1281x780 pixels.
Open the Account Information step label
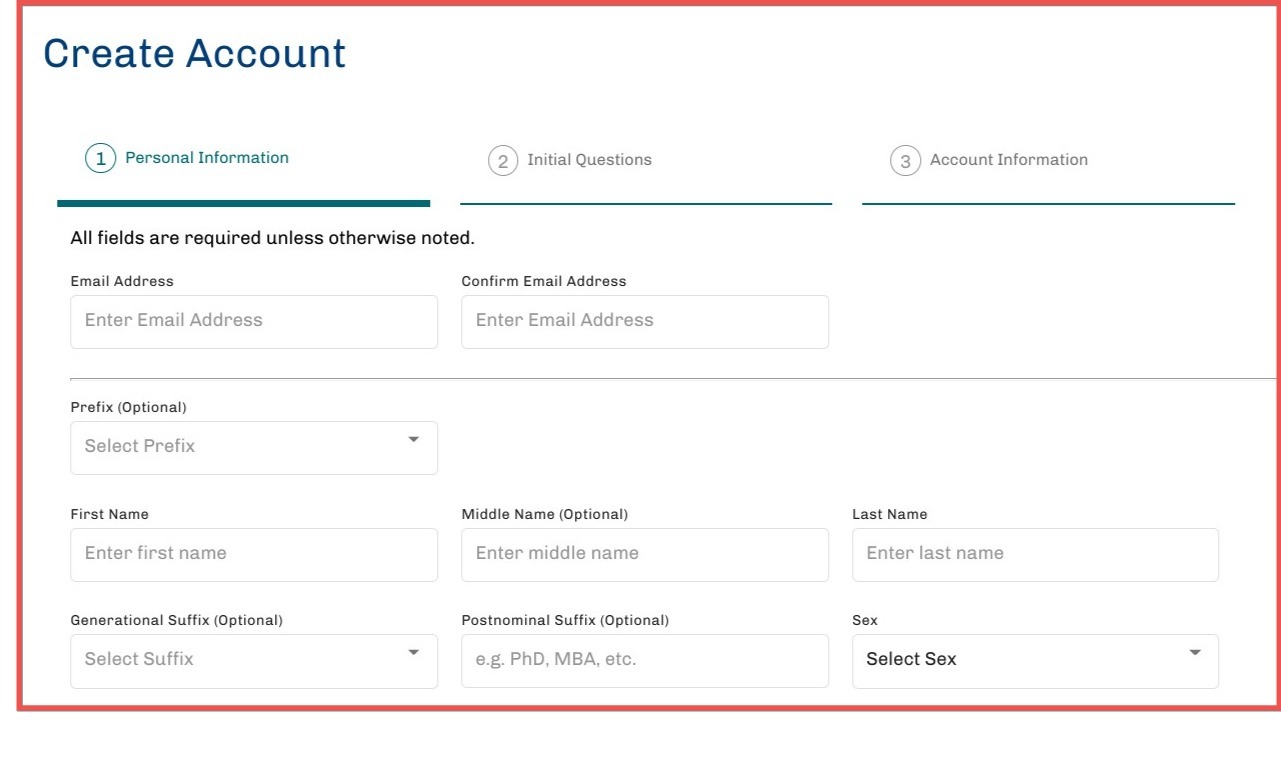click(x=1008, y=160)
